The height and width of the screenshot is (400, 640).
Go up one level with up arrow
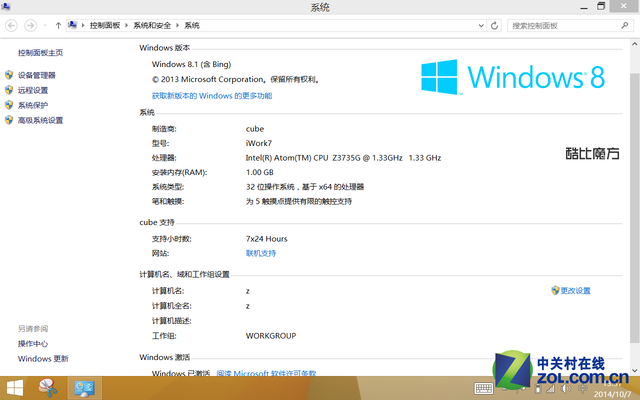[58, 26]
